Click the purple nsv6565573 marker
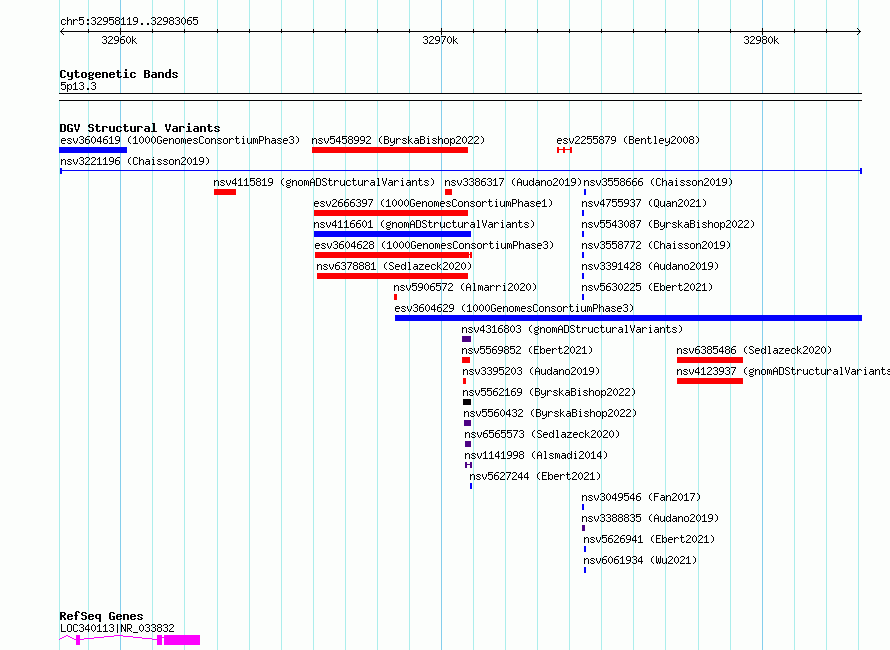The width and height of the screenshot is (890, 650). (x=468, y=444)
